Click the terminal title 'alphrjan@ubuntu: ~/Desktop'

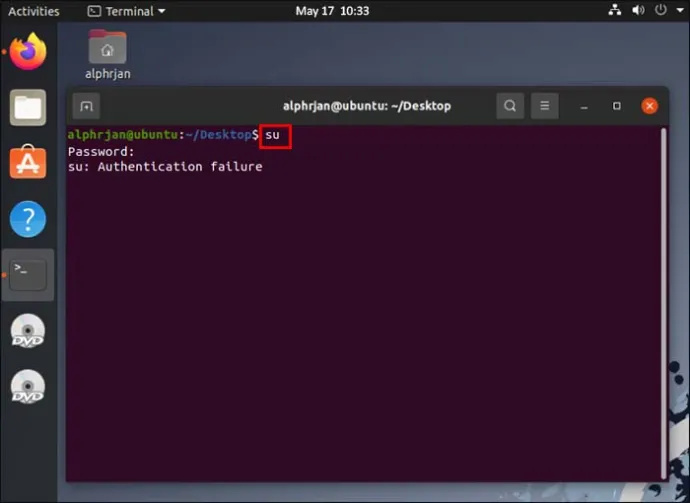point(367,106)
